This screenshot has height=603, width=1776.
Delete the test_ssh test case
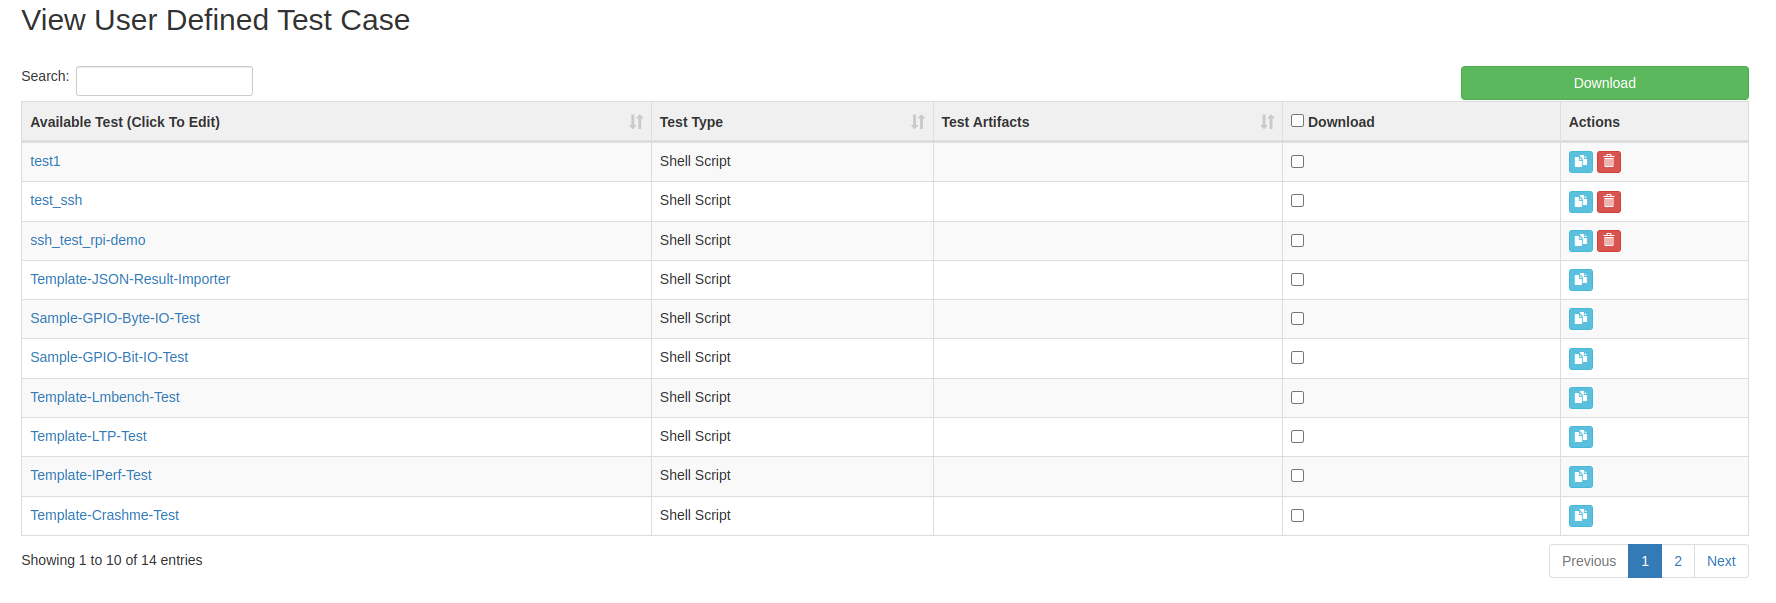[1608, 202]
